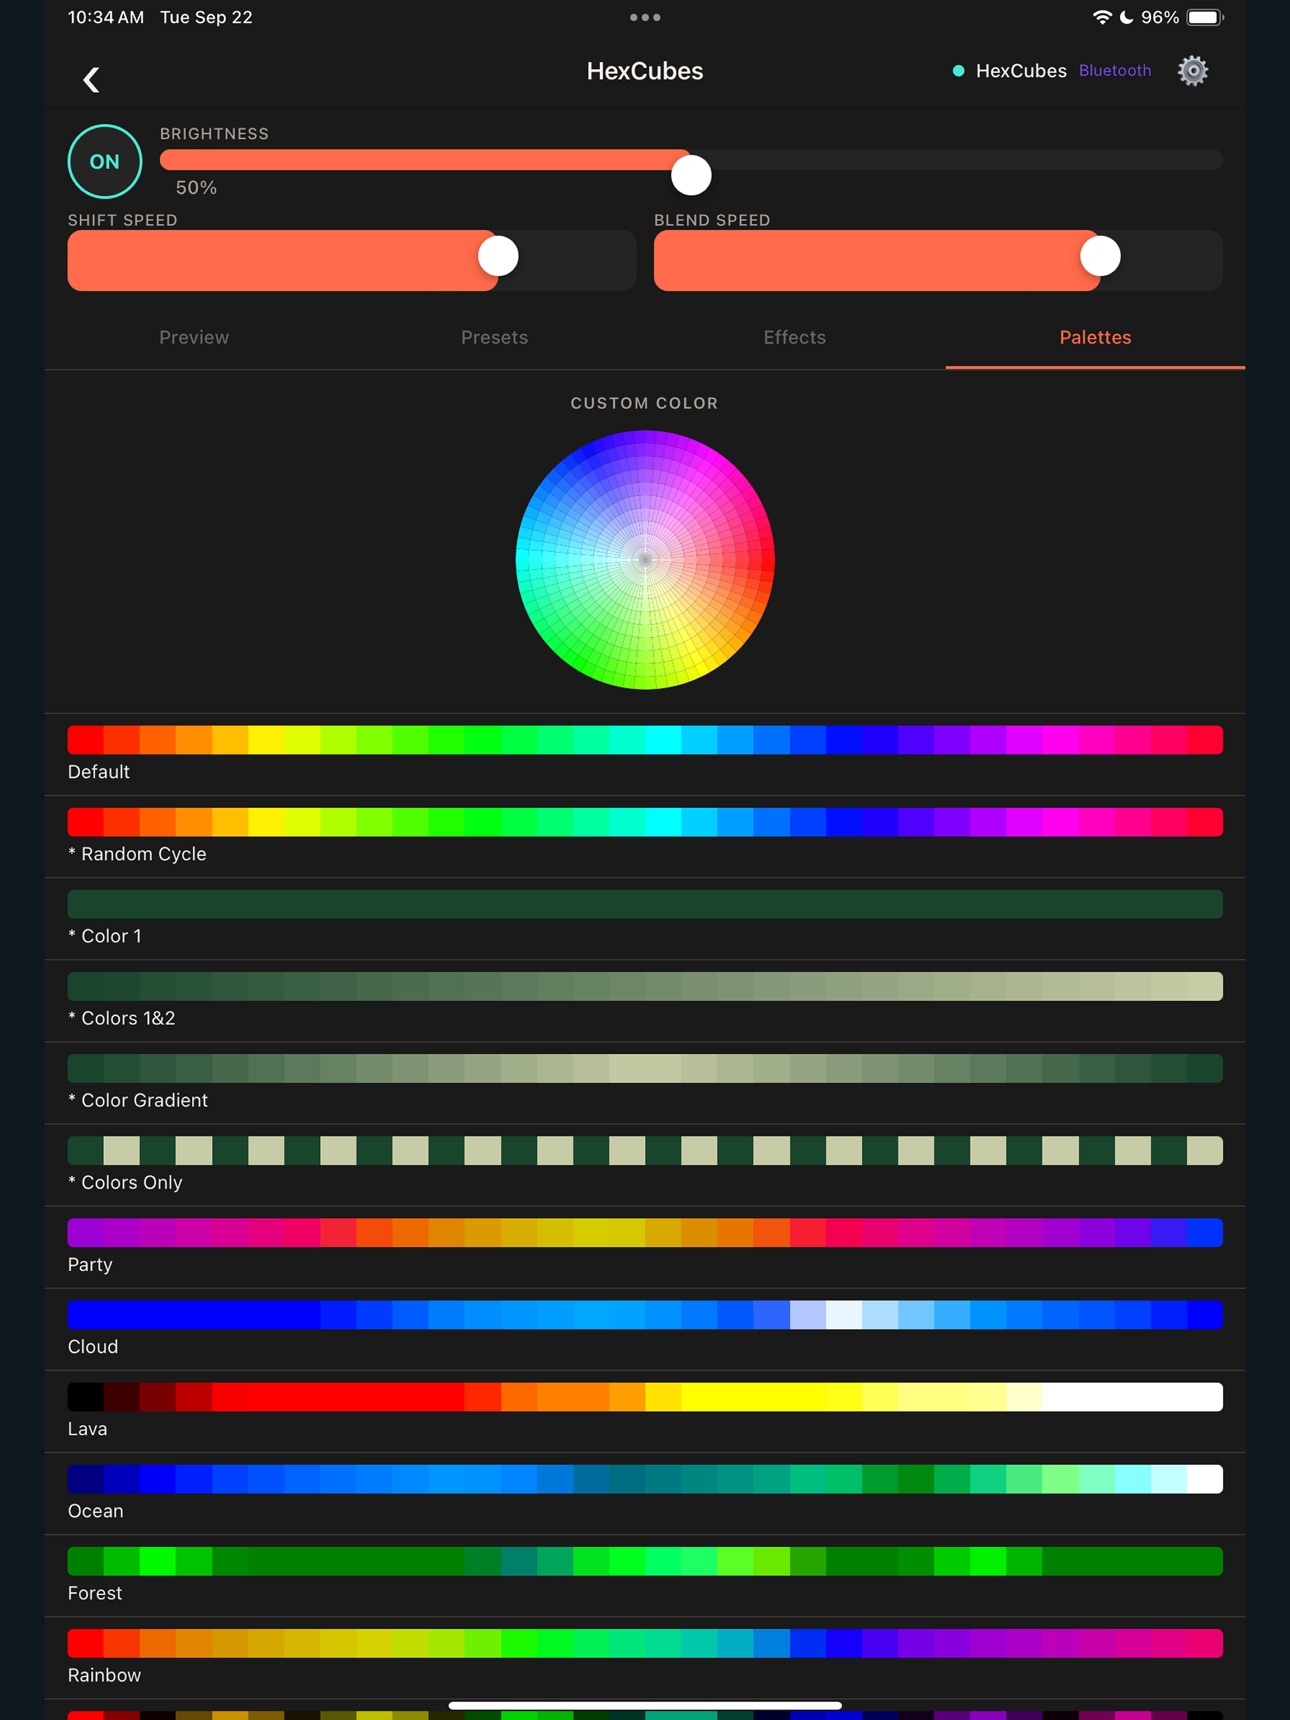1290x1720 pixels.
Task: Tap the Wi-Fi status icon
Action: [1102, 17]
